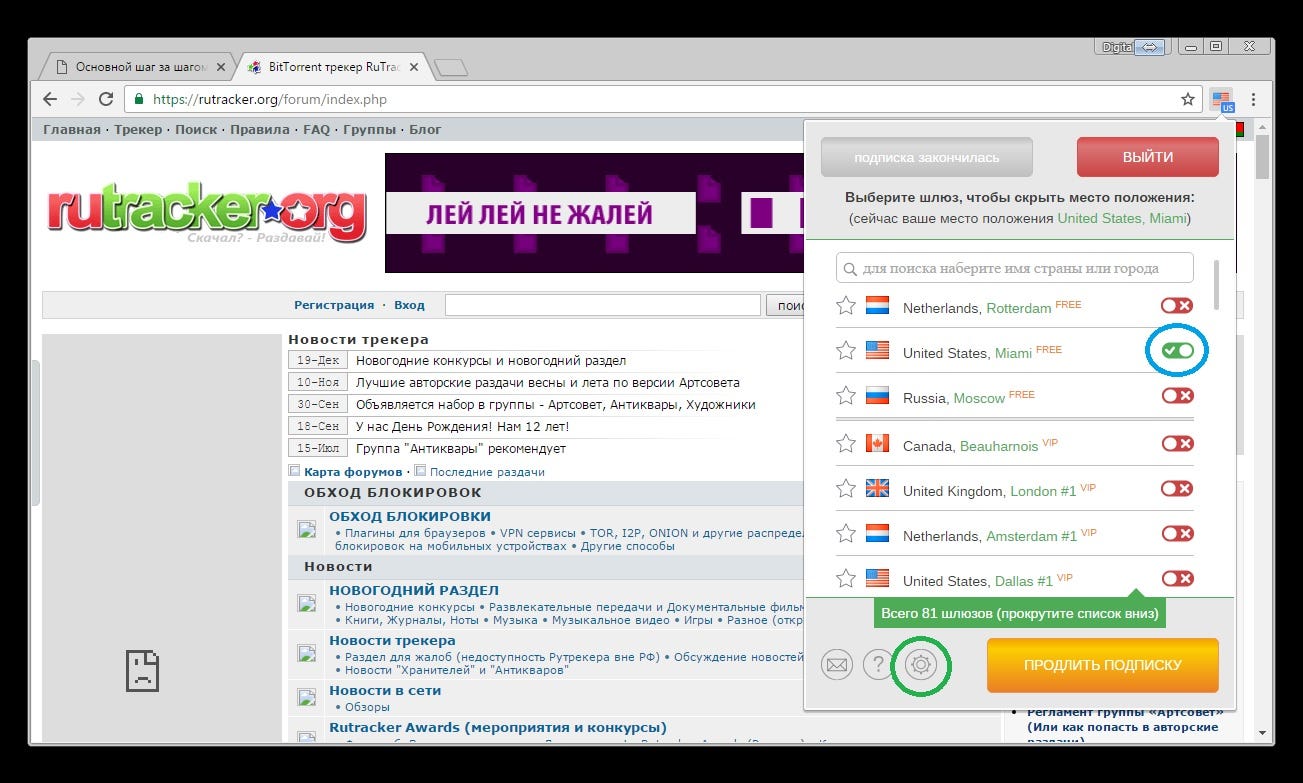Enable Canada Beauharnois gateway toggle
This screenshot has width=1303, height=783.
pyautogui.click(x=1177, y=444)
